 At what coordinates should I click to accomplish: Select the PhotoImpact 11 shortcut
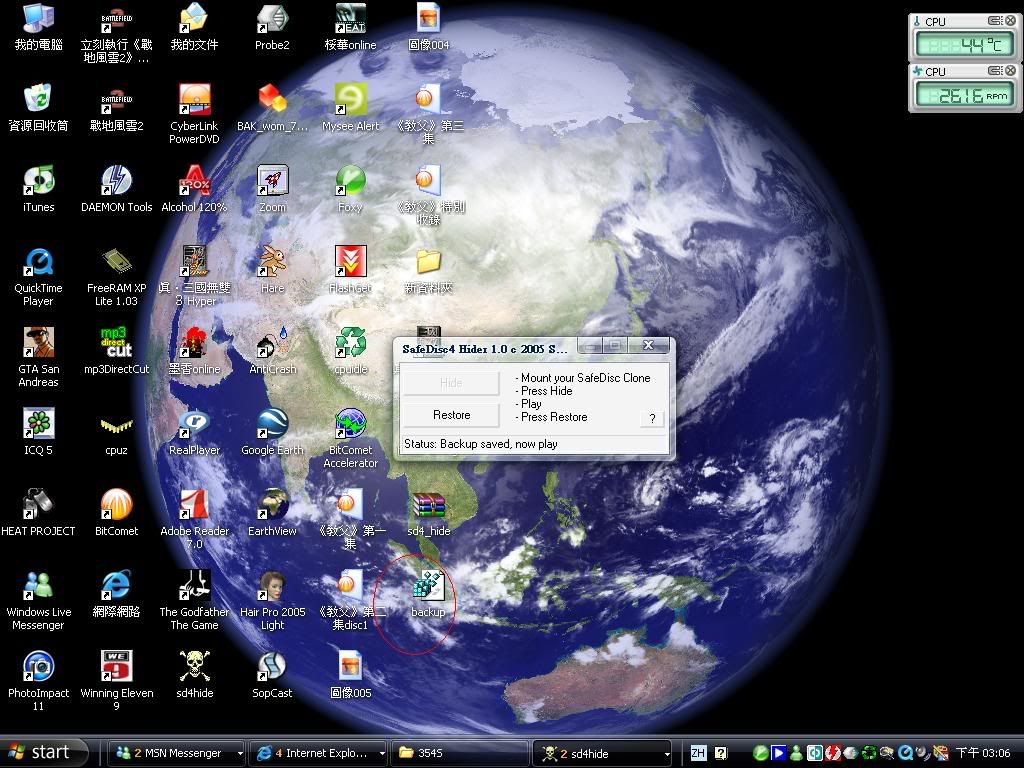[39, 667]
